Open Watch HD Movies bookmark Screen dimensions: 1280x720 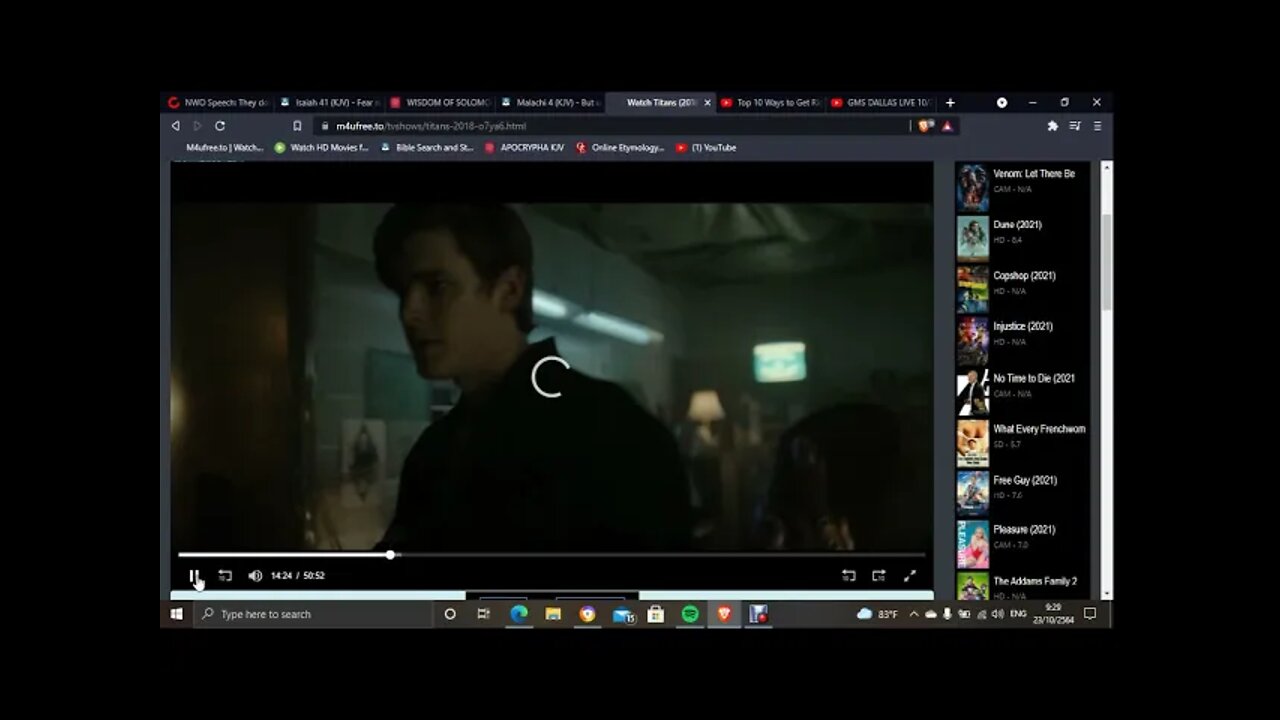[322, 148]
